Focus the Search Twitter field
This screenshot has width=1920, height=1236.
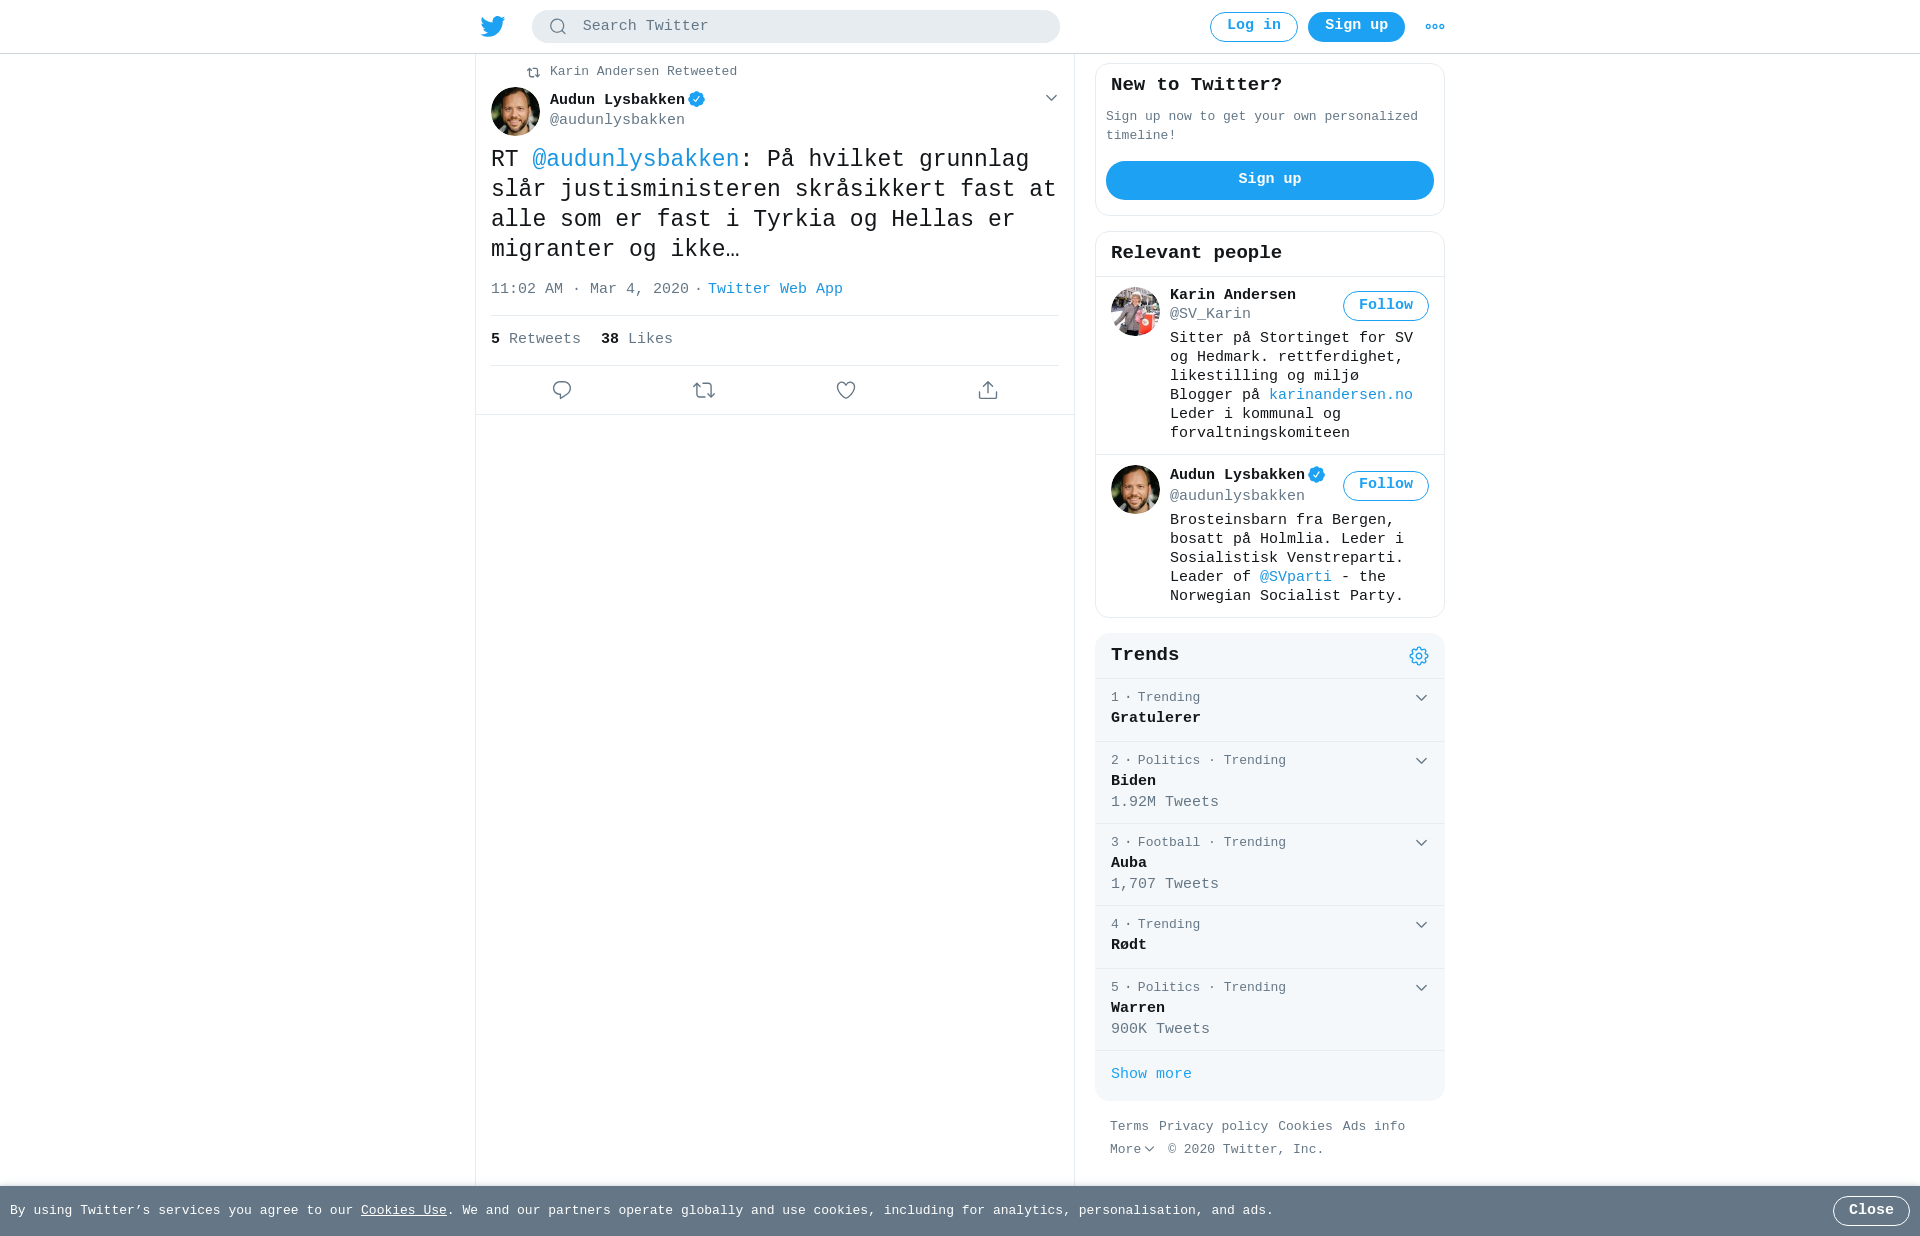tap(796, 27)
